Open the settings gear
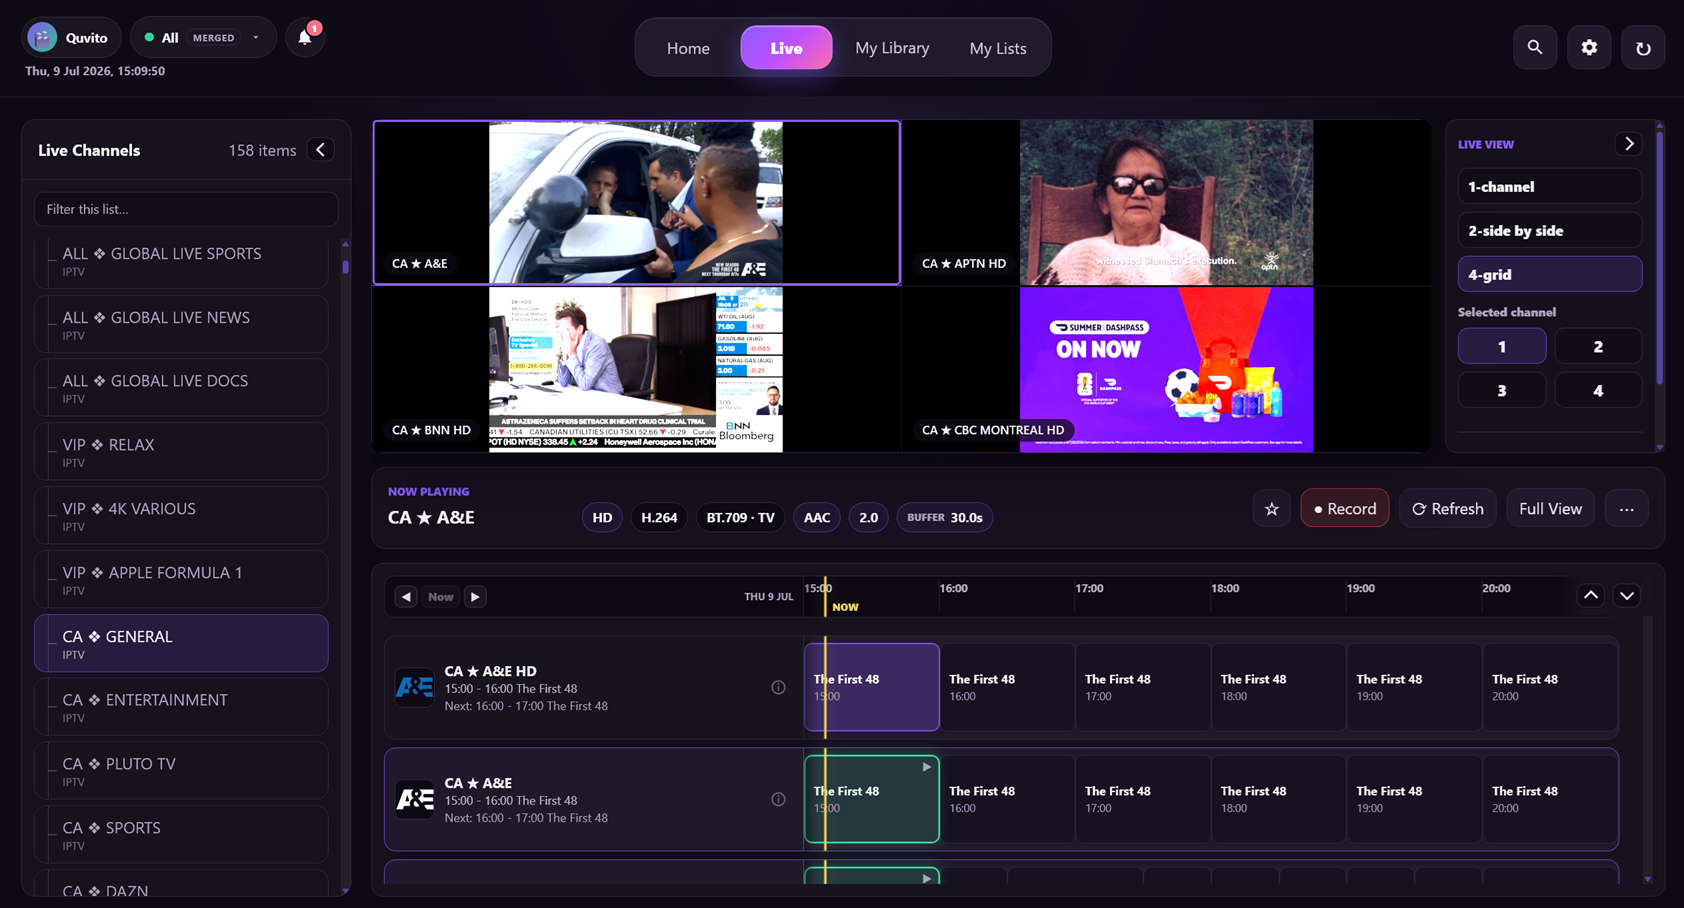Image resolution: width=1684 pixels, height=908 pixels. pos(1589,47)
